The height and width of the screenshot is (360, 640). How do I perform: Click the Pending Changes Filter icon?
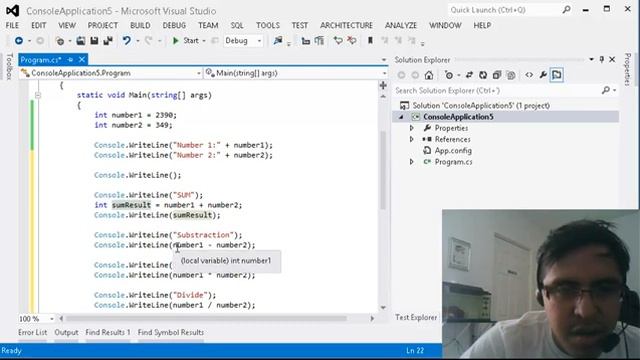[449, 75]
